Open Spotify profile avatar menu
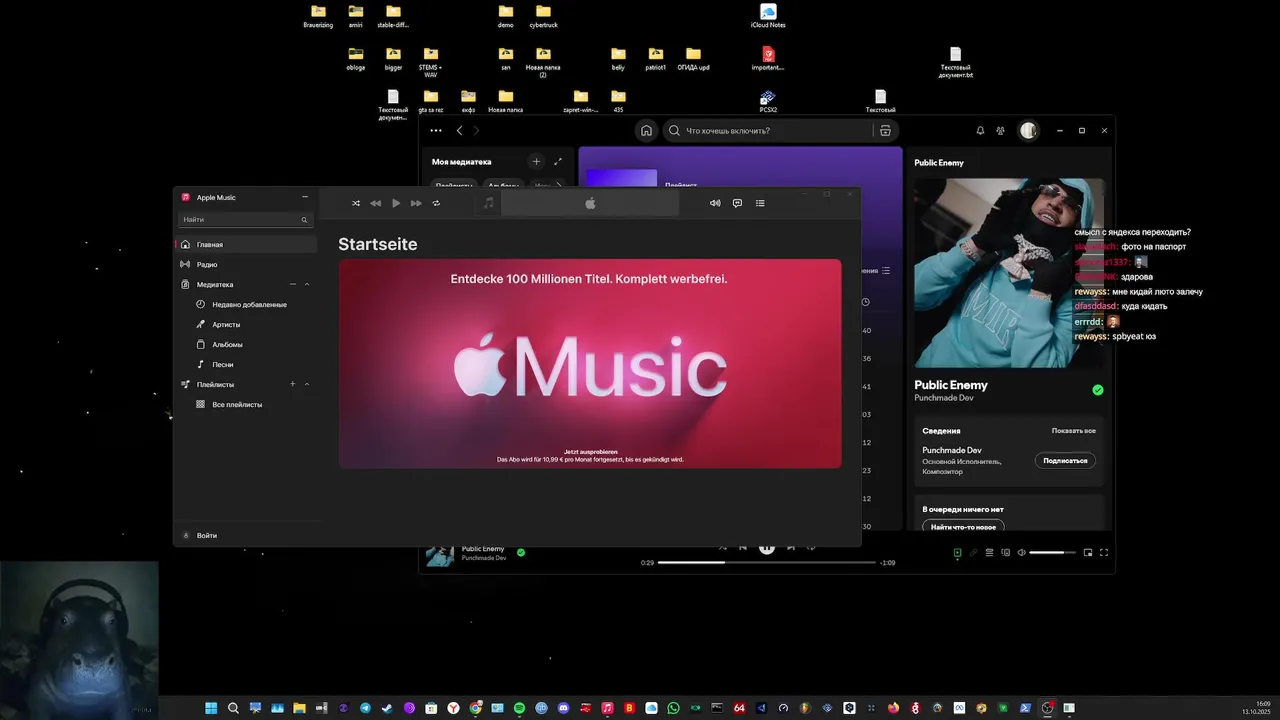The height and width of the screenshot is (720, 1280). pos(1028,130)
